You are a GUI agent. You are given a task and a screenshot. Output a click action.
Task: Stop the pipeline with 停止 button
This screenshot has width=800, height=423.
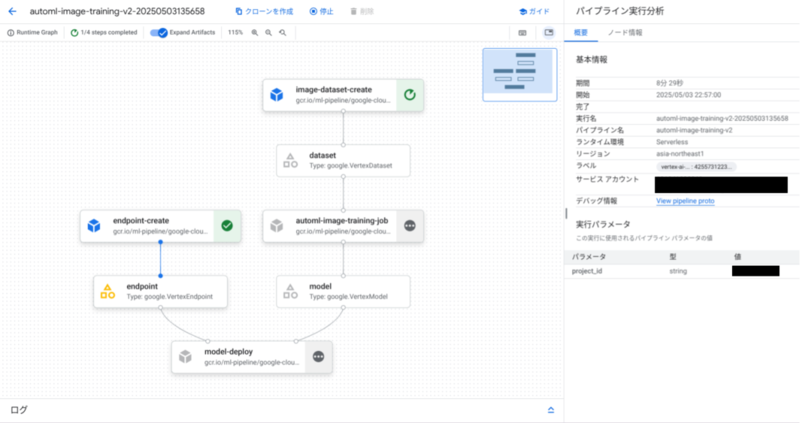pyautogui.click(x=321, y=11)
